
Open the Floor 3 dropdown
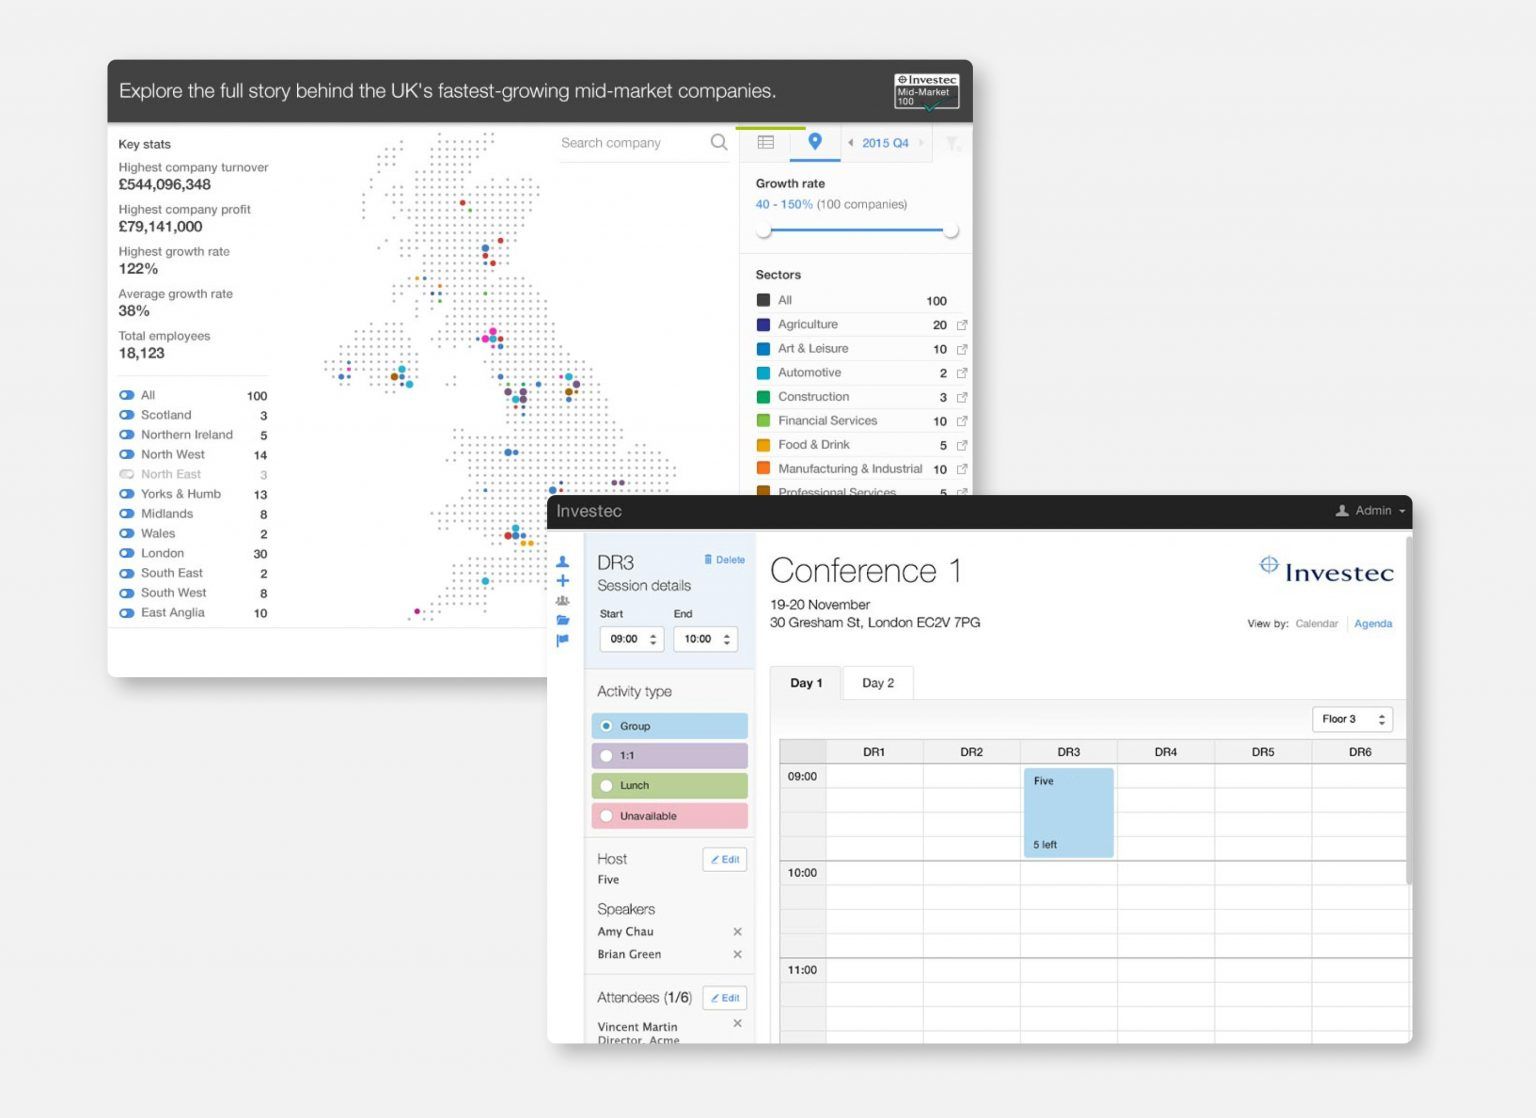pyautogui.click(x=1352, y=719)
